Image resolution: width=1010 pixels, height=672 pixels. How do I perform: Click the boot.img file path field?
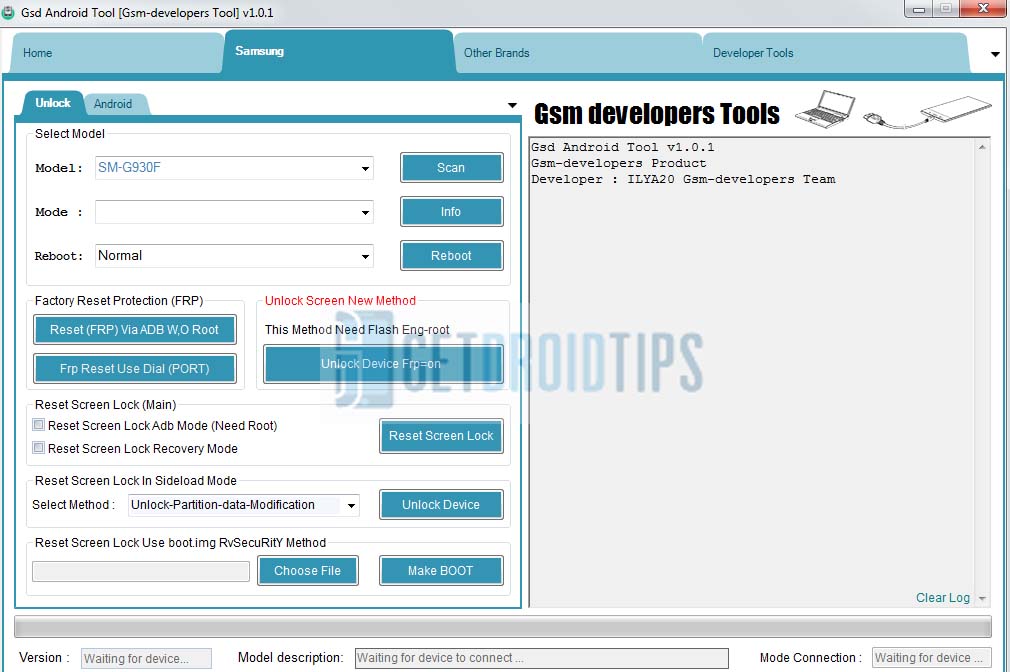(x=141, y=571)
